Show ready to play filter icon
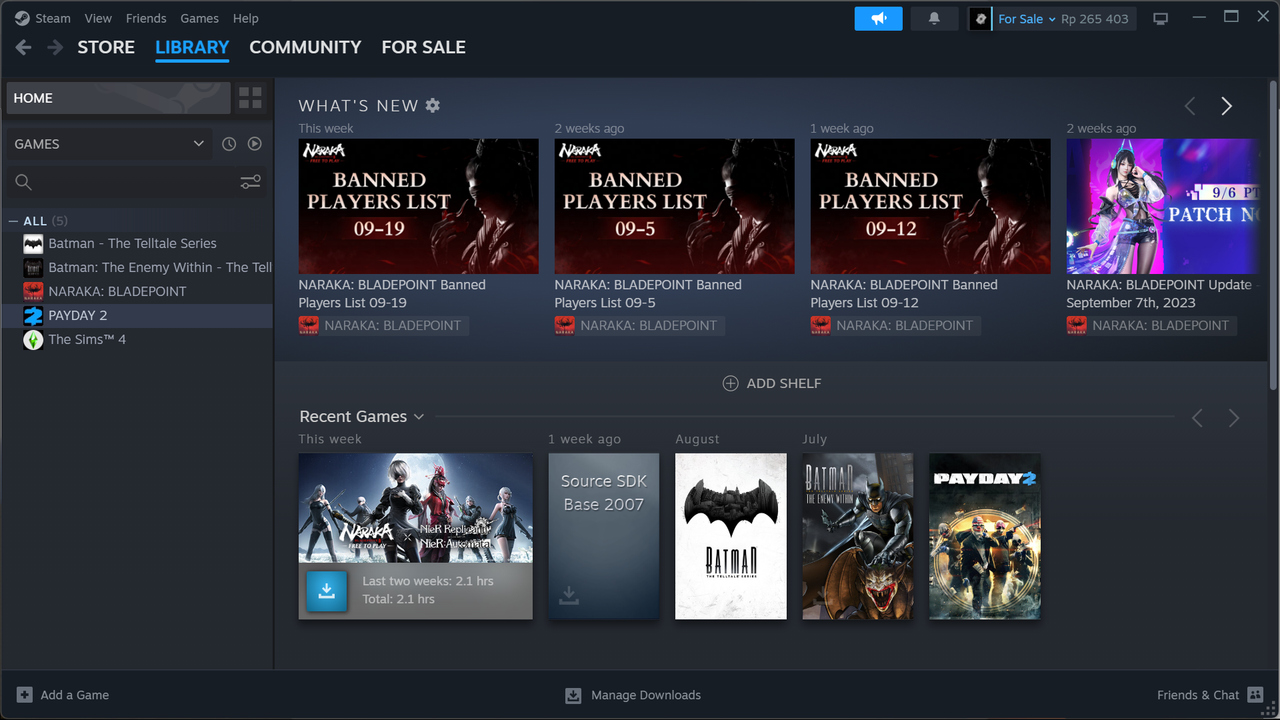1280x720 pixels. pyautogui.click(x=255, y=144)
